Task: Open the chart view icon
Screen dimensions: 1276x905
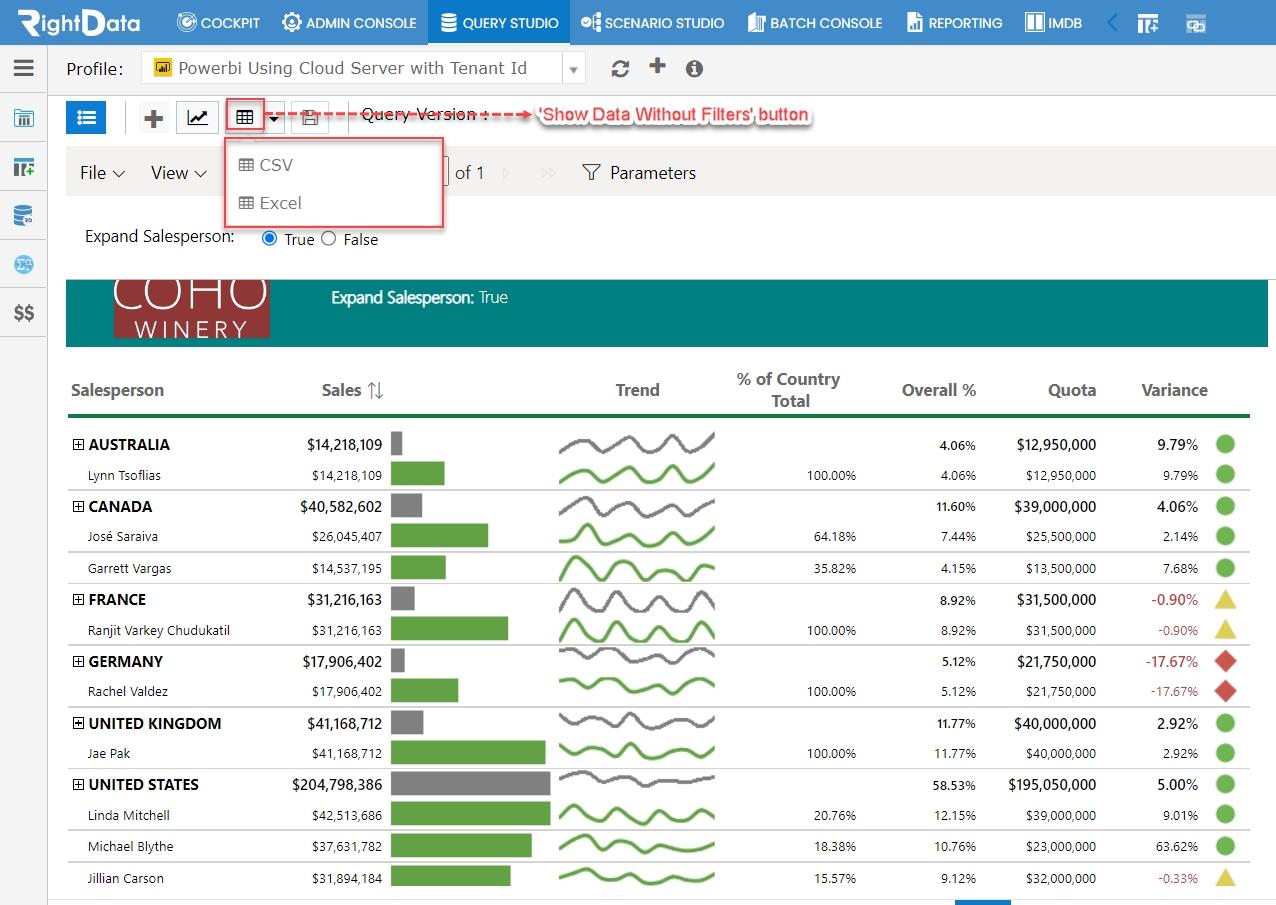Action: [x=198, y=117]
